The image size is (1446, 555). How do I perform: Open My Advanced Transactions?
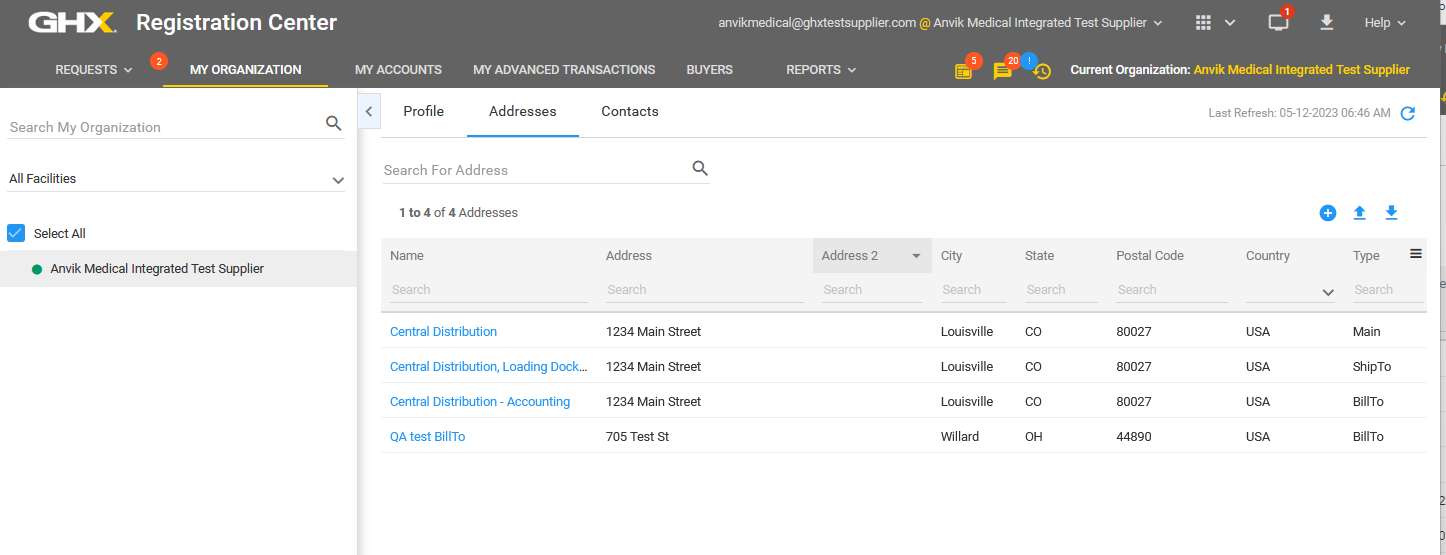(564, 70)
